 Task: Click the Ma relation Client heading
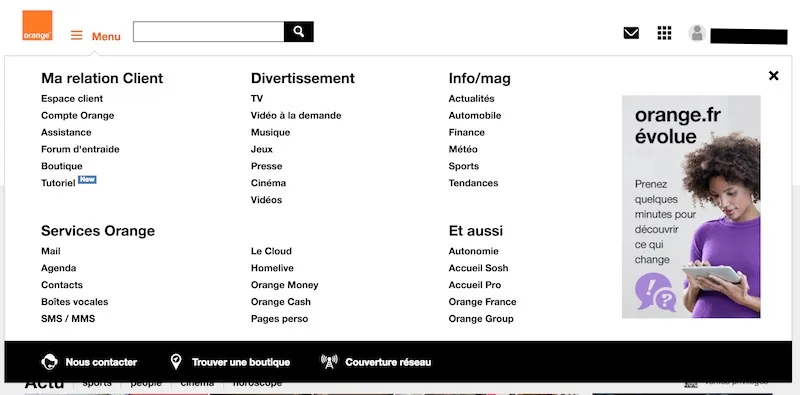[102, 78]
